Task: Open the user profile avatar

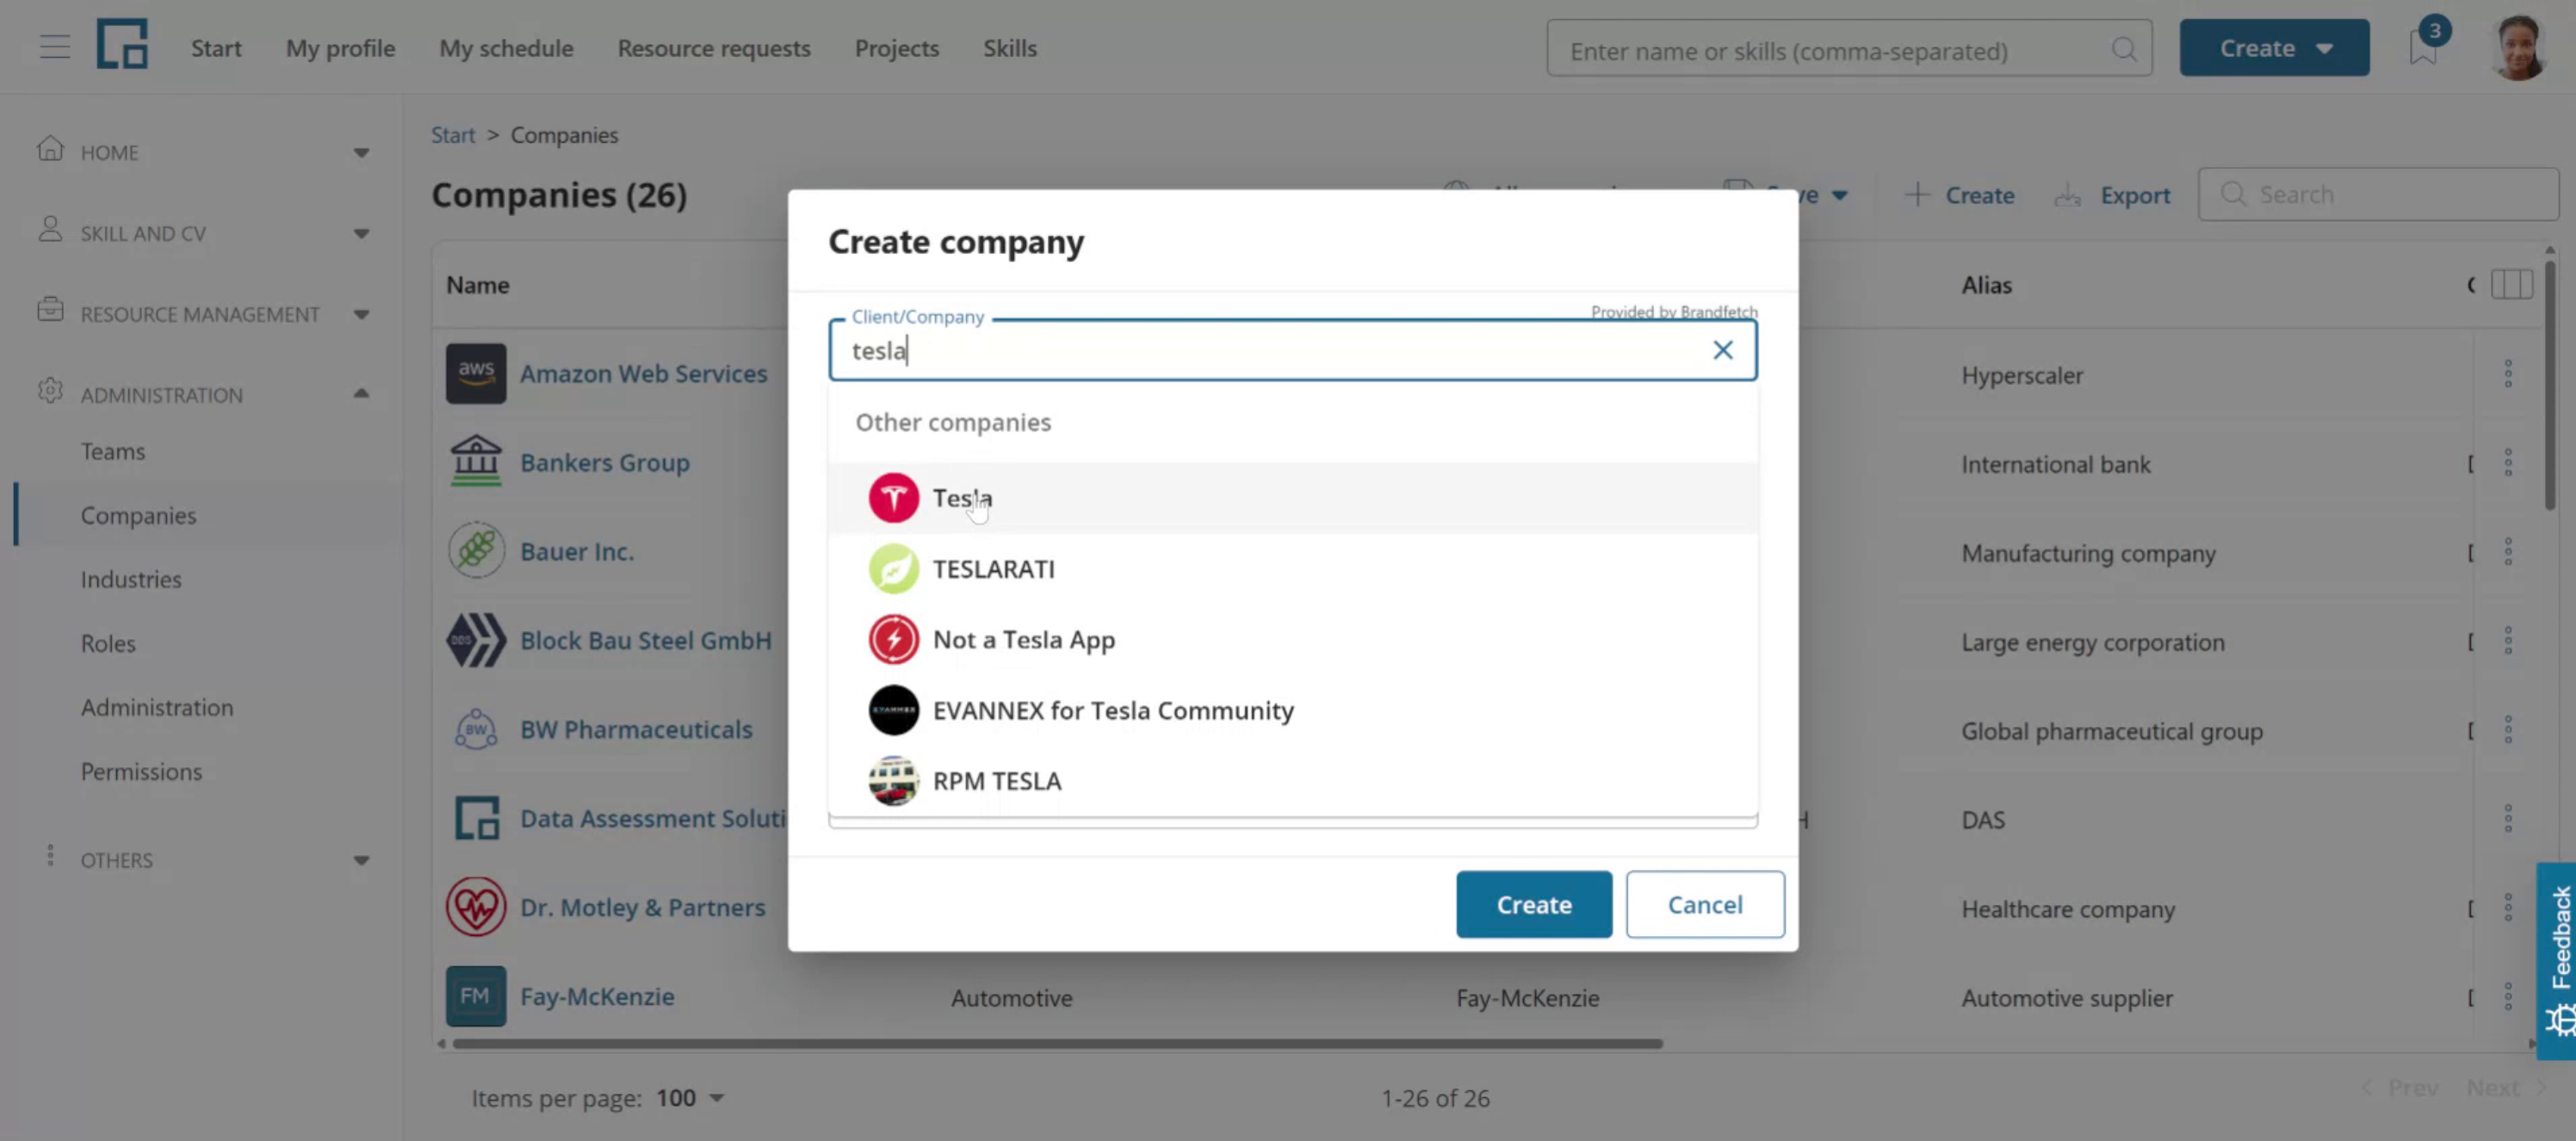Action: (2519, 47)
